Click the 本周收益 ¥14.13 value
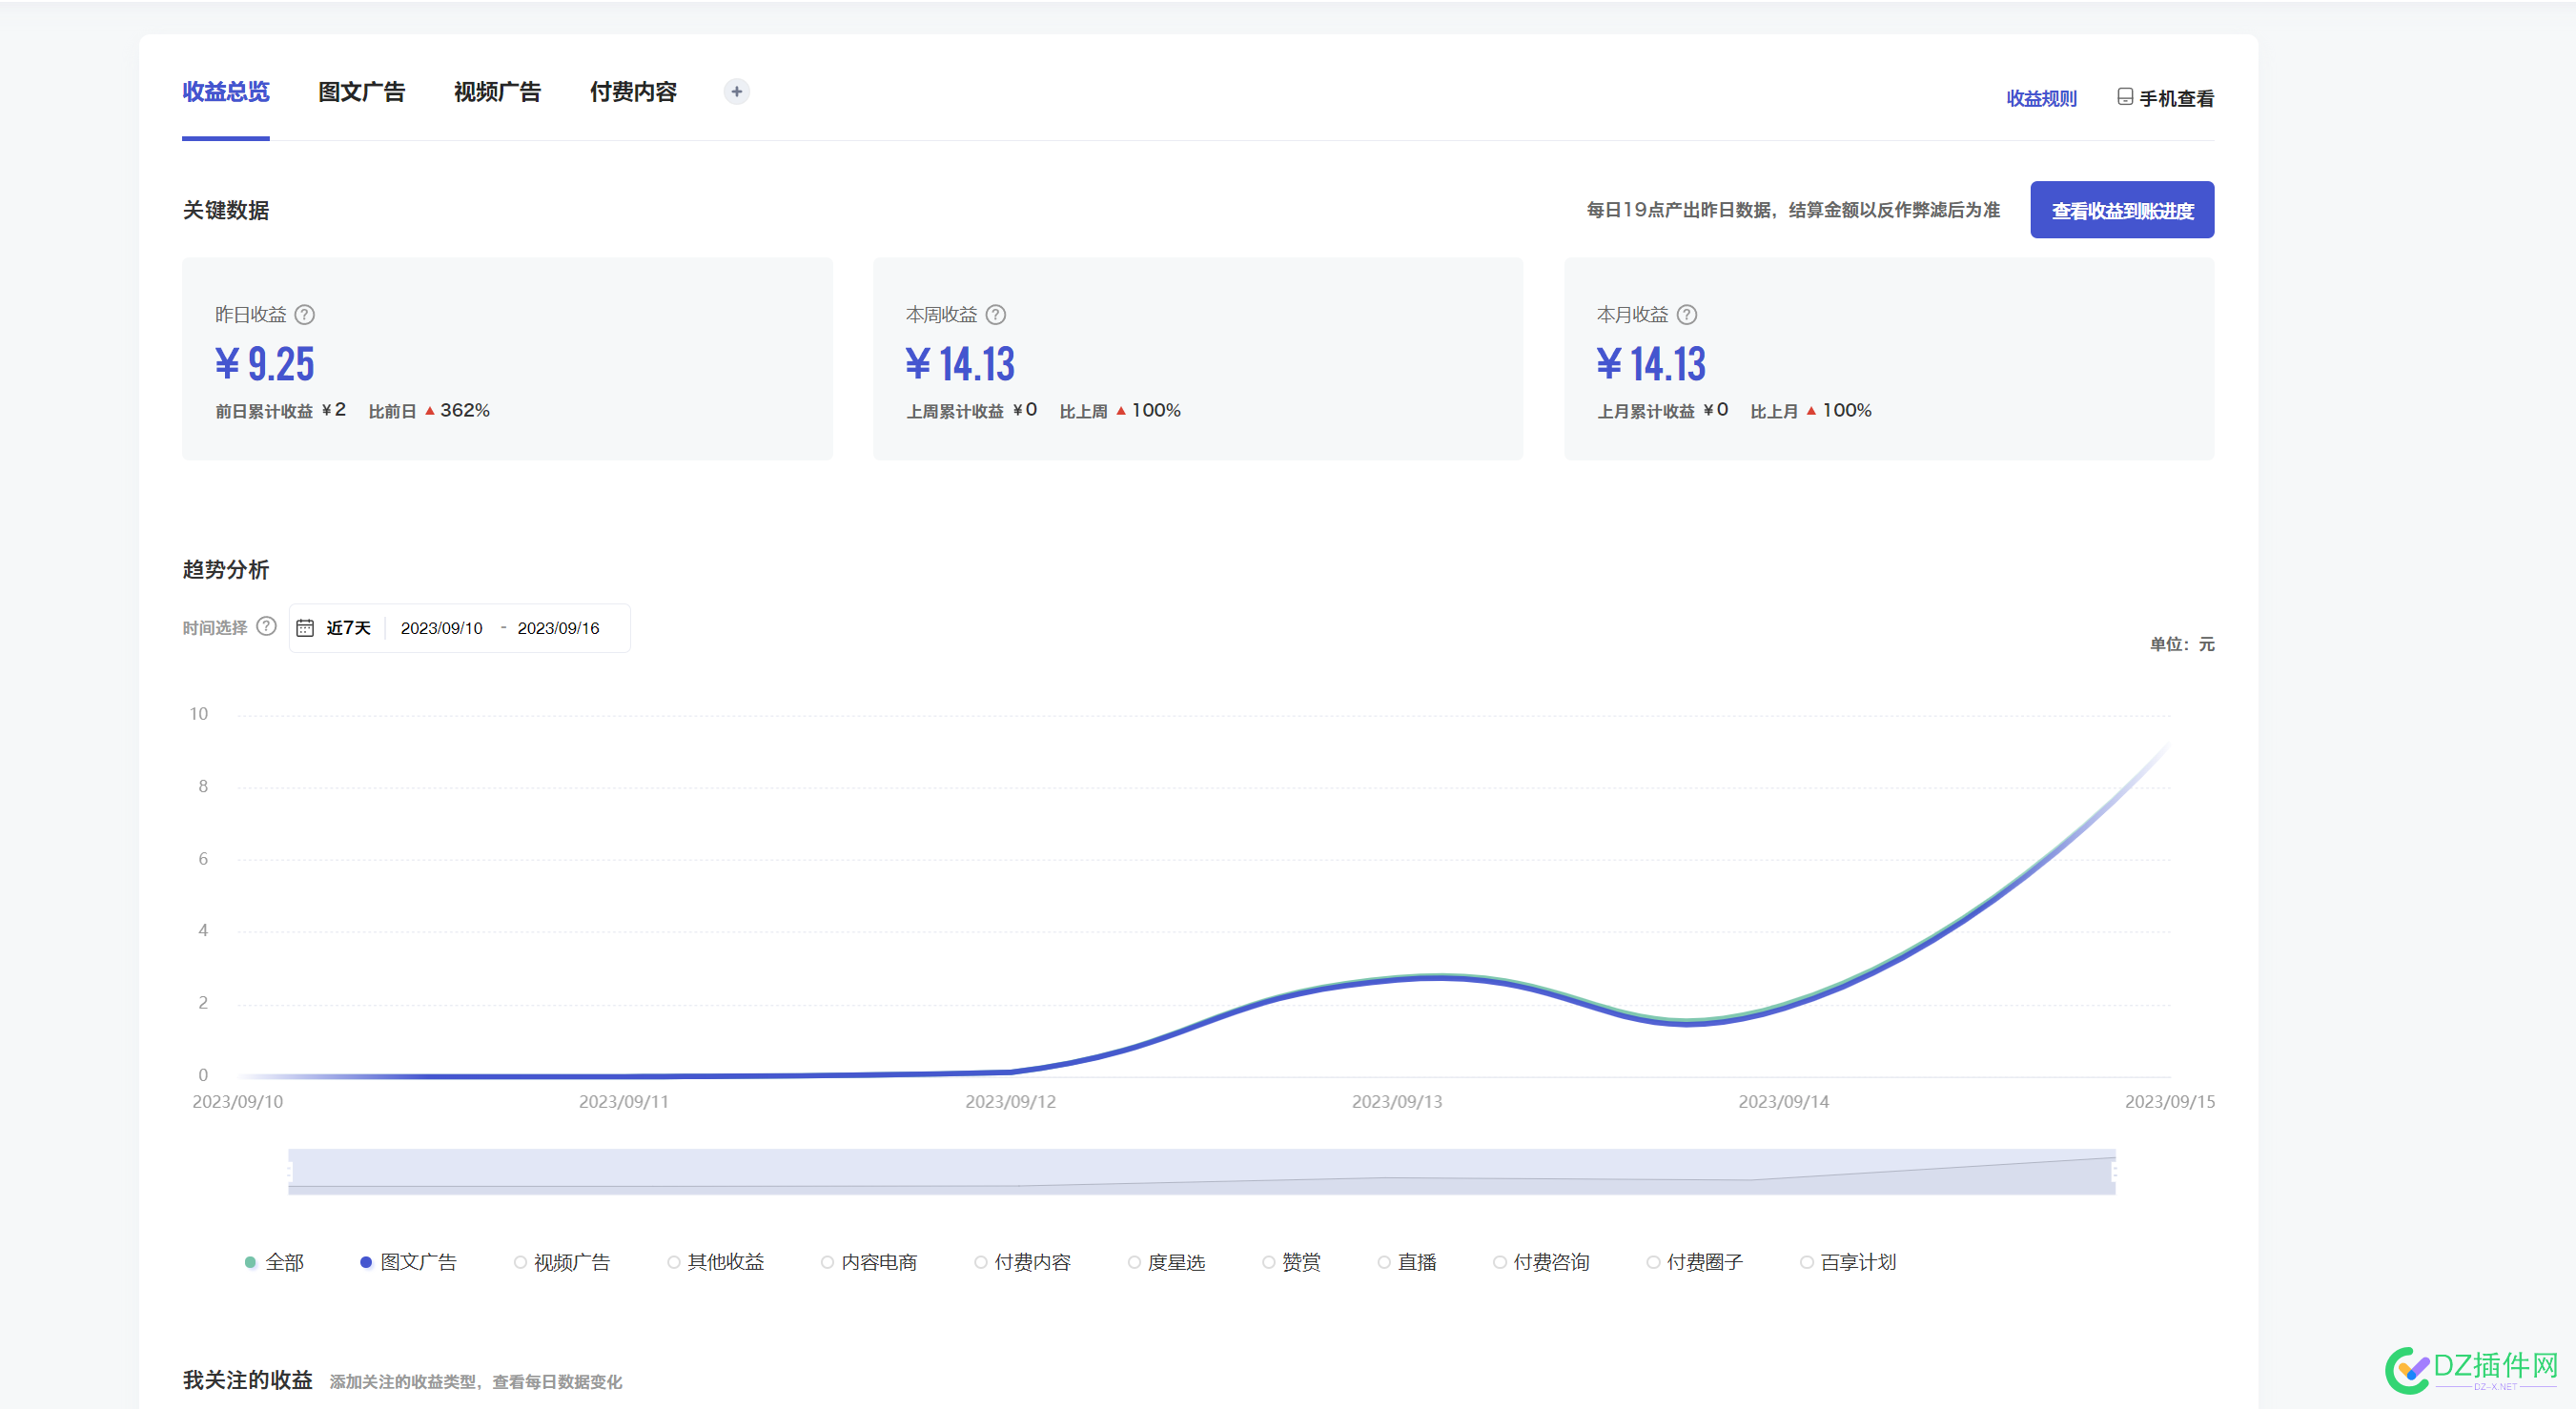 coord(961,364)
